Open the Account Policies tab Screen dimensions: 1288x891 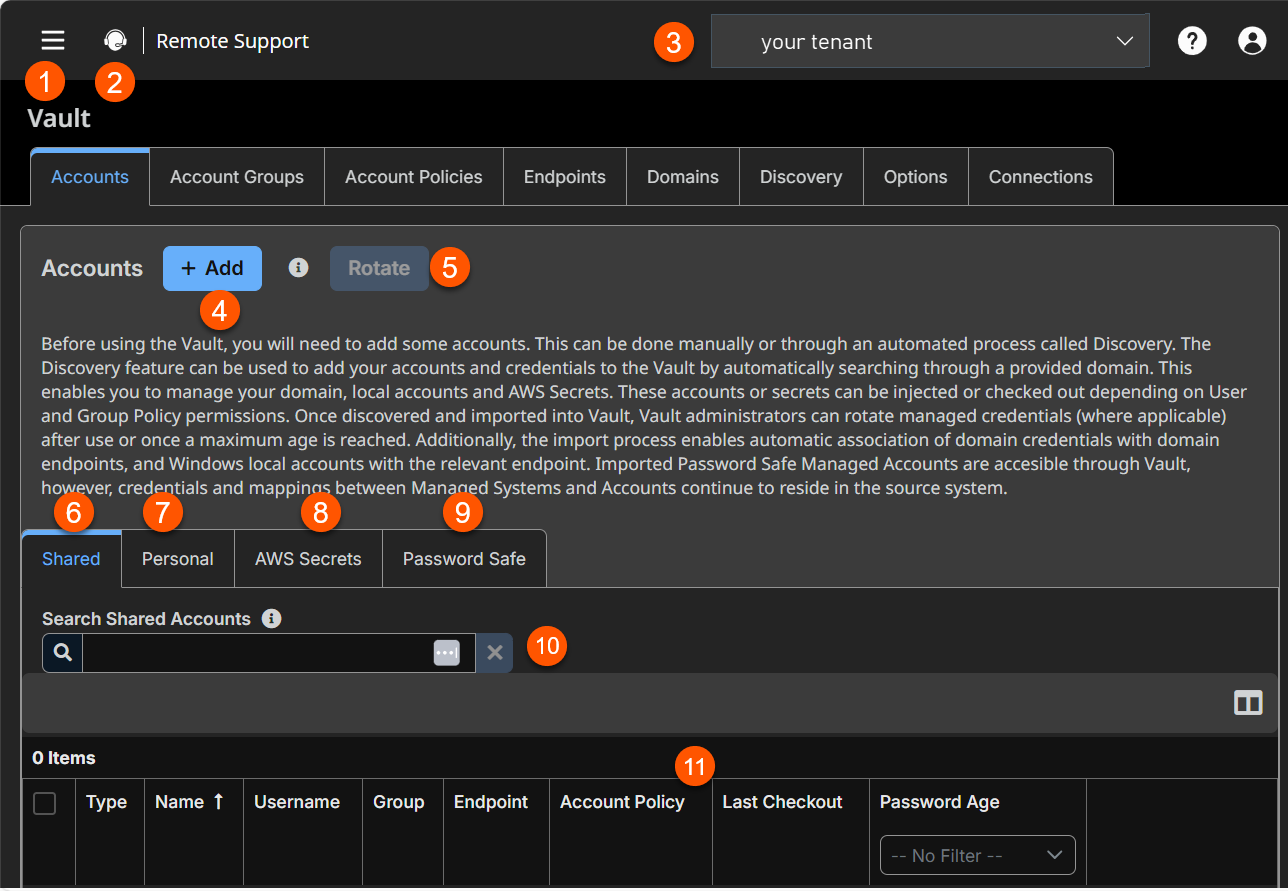[414, 177]
